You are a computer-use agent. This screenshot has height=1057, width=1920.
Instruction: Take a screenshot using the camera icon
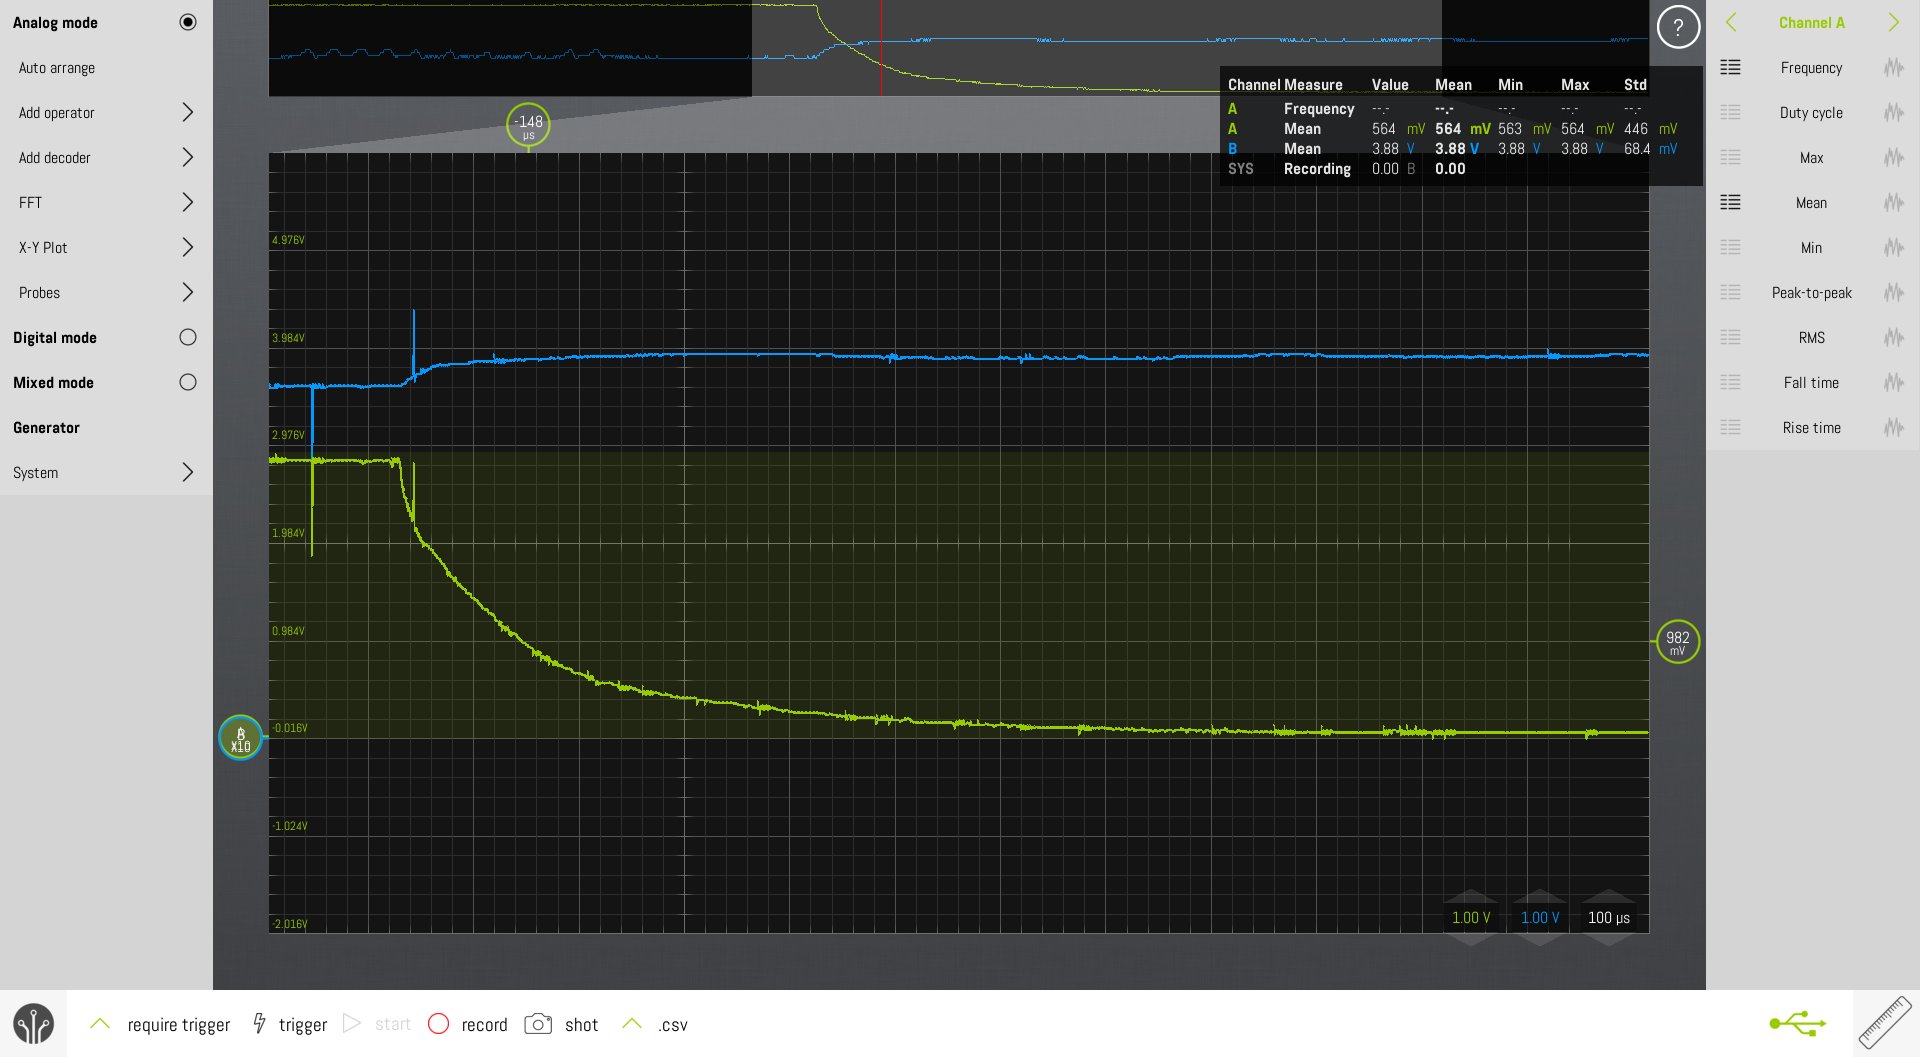[537, 1023]
